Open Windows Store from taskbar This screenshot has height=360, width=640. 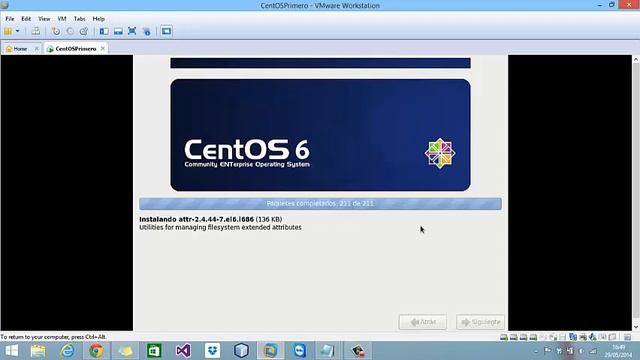tap(154, 351)
